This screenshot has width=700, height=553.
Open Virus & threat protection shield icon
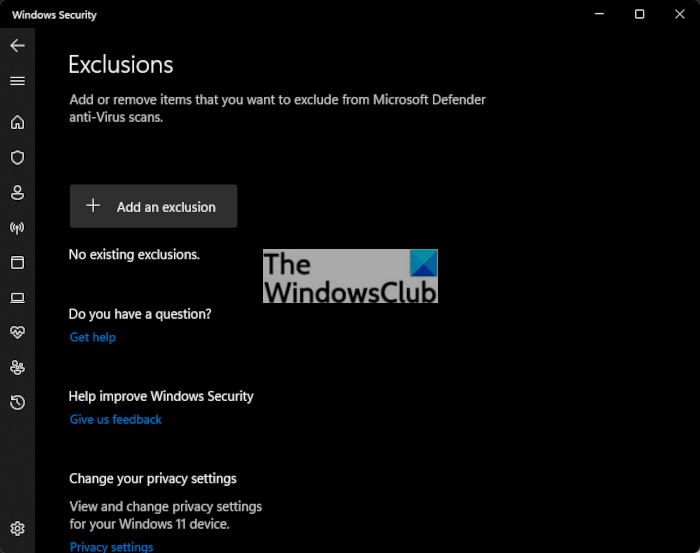pos(17,157)
